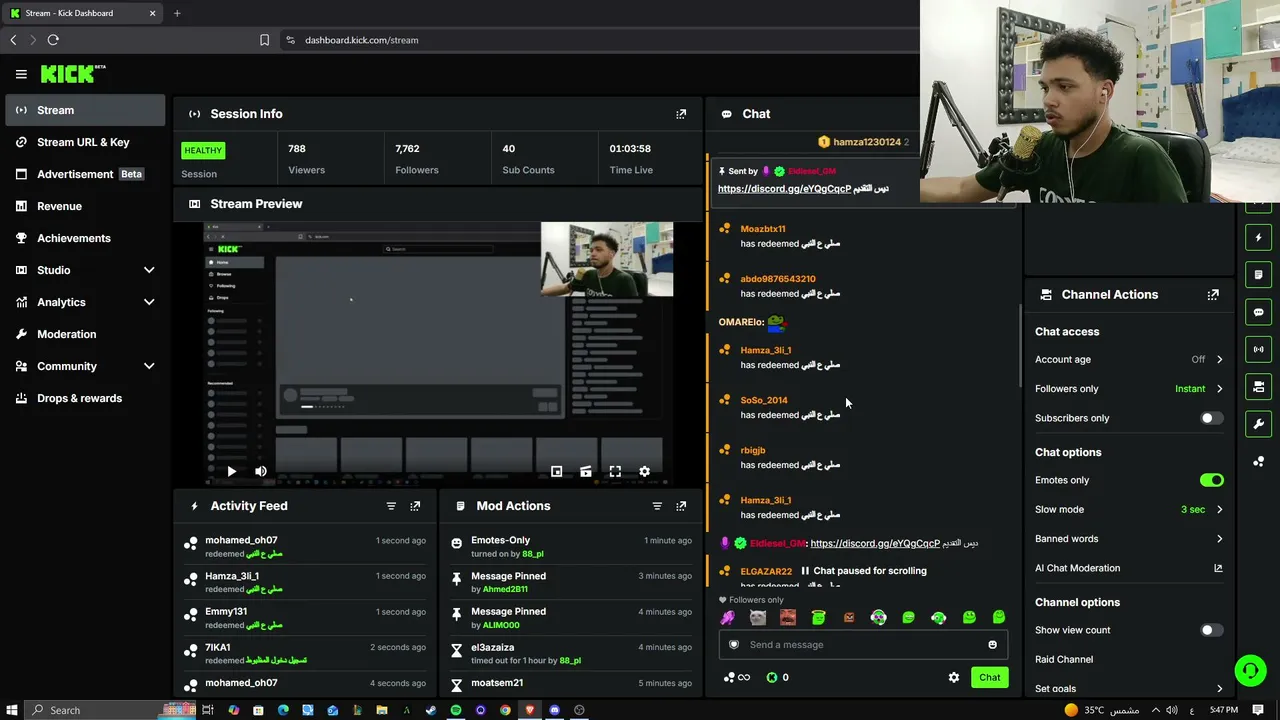Click the lightning bolt icon in right sidebar
The height and width of the screenshot is (720, 1280).
pos(1258,238)
